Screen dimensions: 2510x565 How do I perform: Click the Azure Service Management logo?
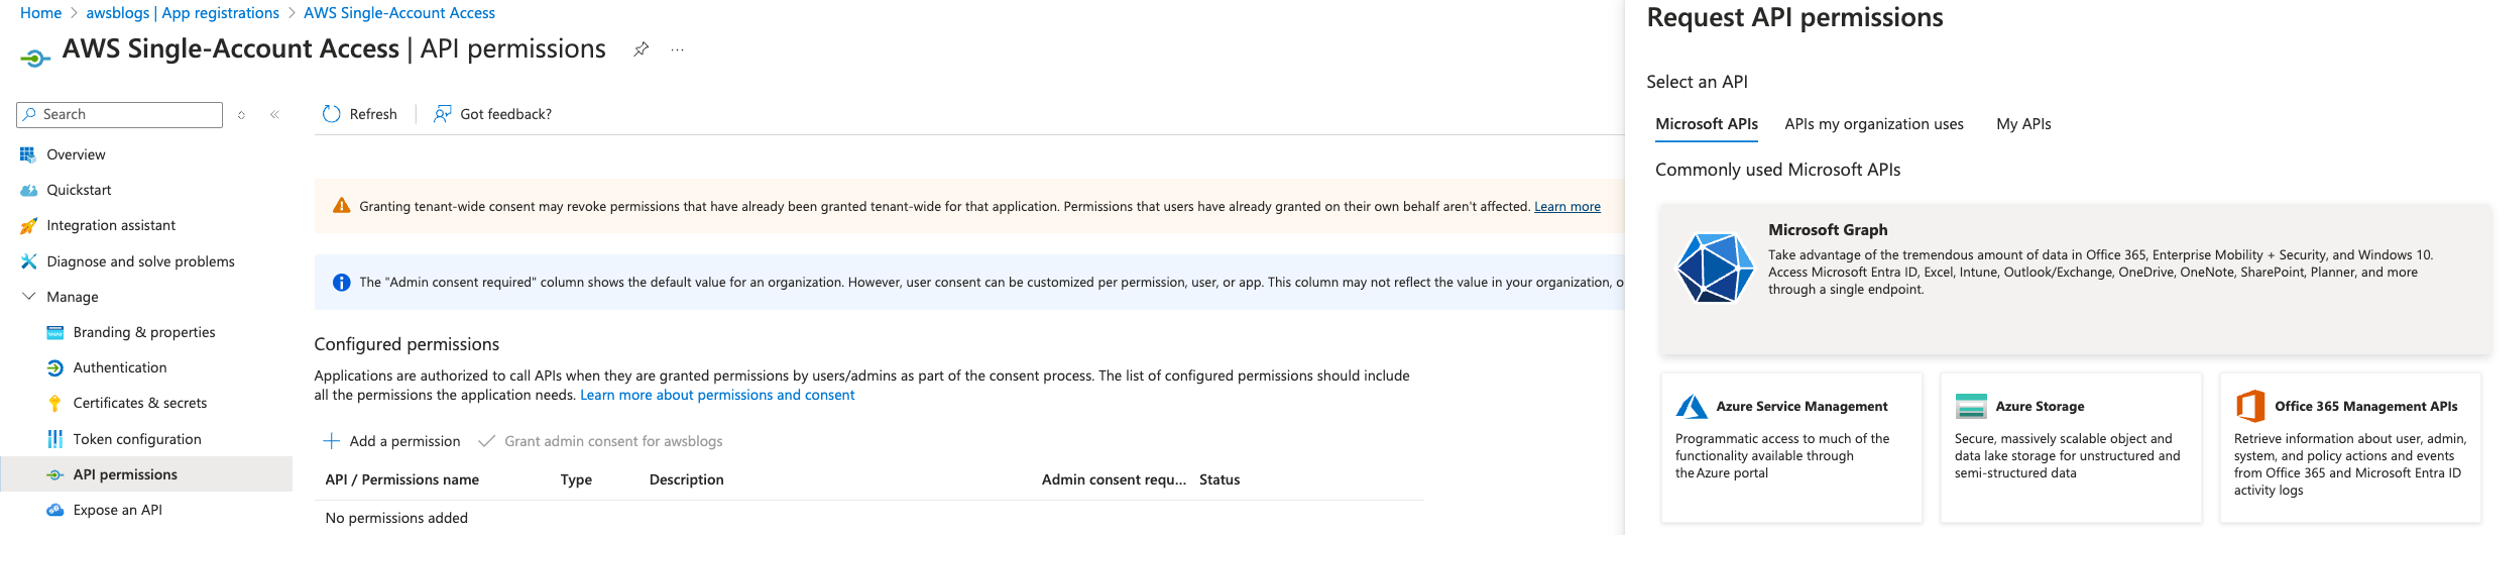tap(1691, 407)
